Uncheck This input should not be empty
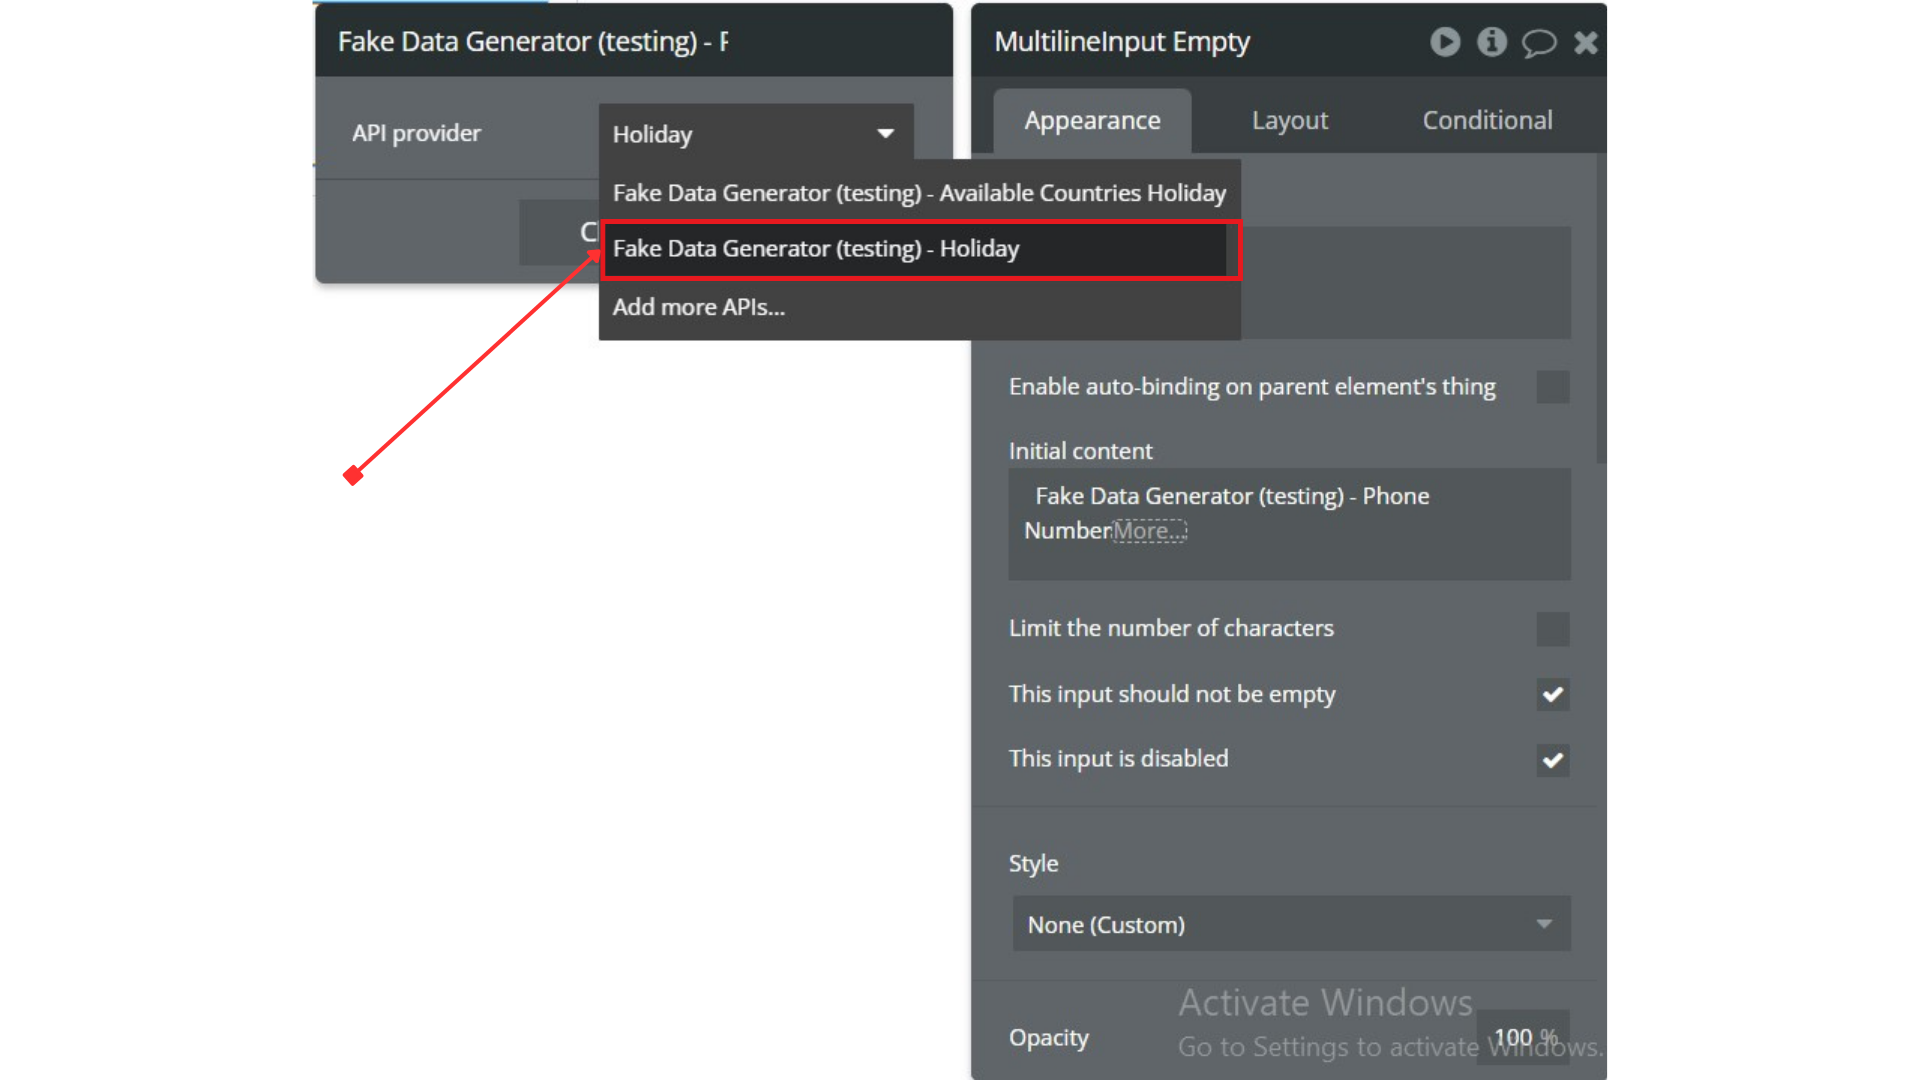This screenshot has width=1920, height=1080. pos(1552,695)
